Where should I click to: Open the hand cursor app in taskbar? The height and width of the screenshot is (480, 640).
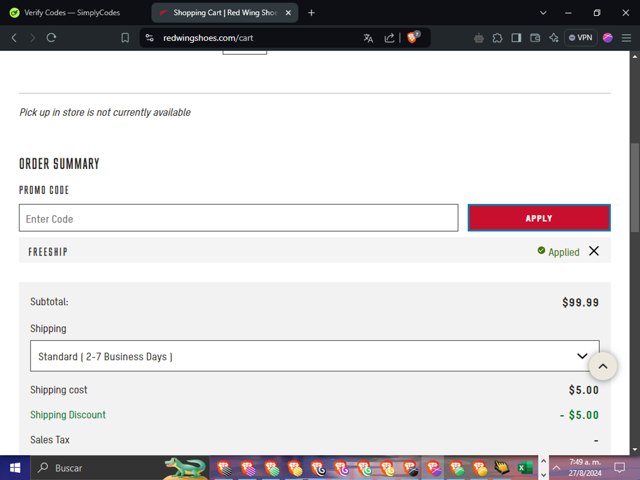[x=502, y=468]
